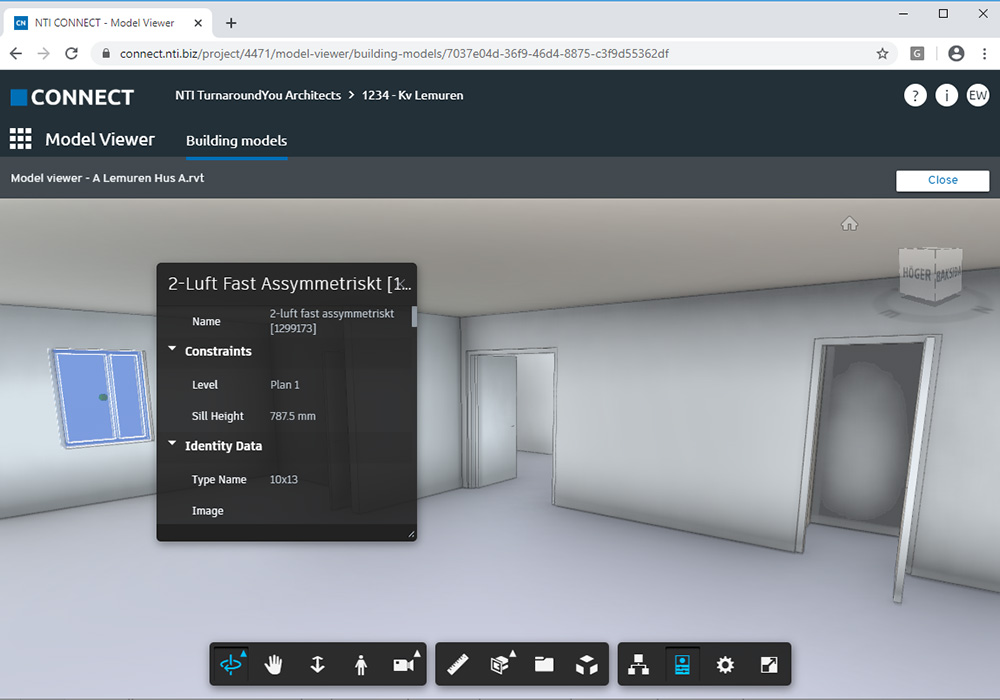Open the Explode model tool
Screen dimensions: 1000x700
(586, 665)
